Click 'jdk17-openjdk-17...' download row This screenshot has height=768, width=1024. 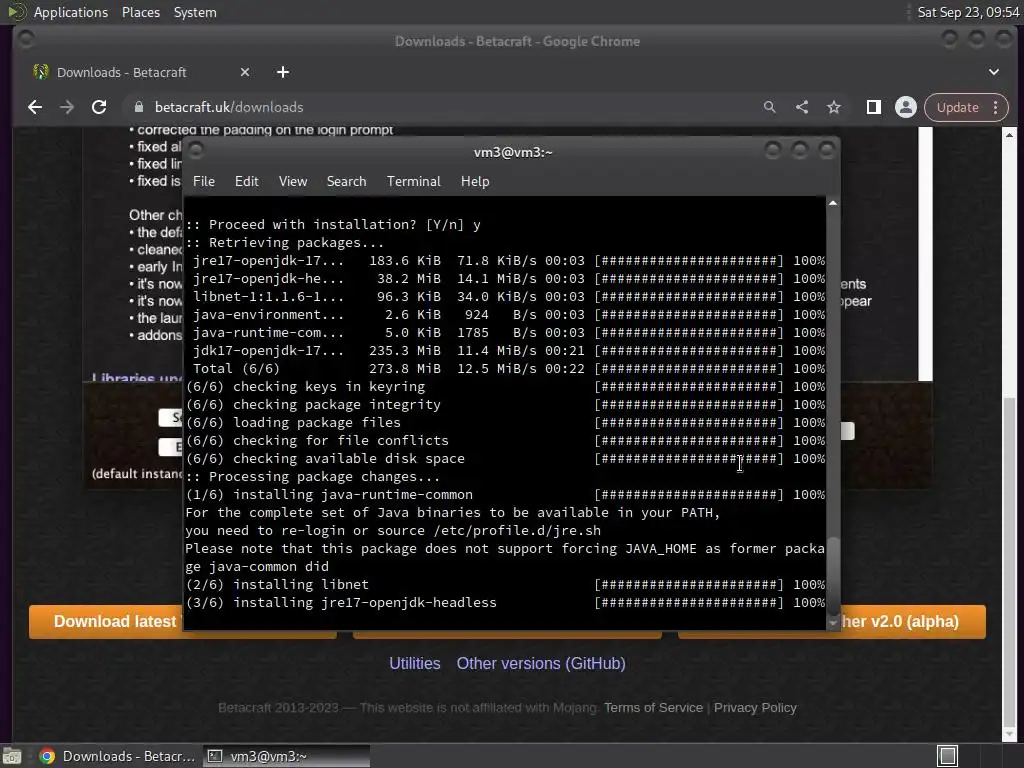(x=505, y=351)
